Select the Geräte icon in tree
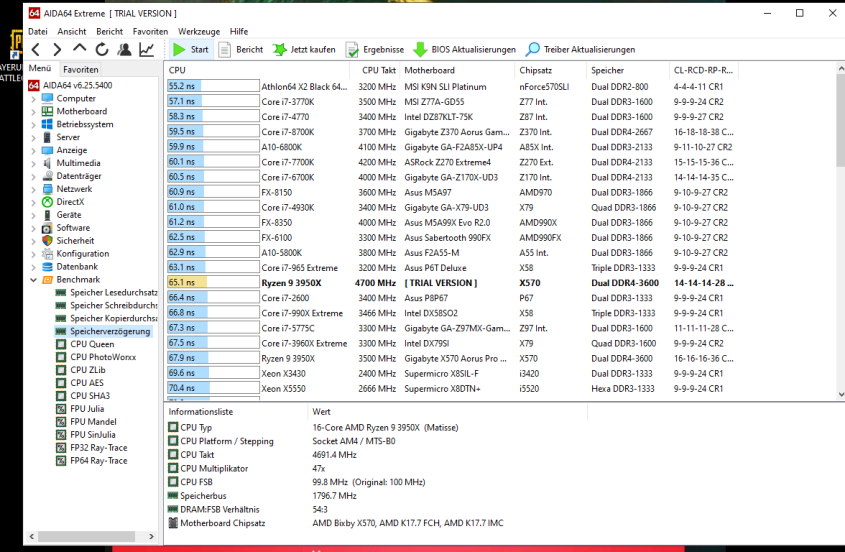This screenshot has width=845, height=552. click(47, 215)
